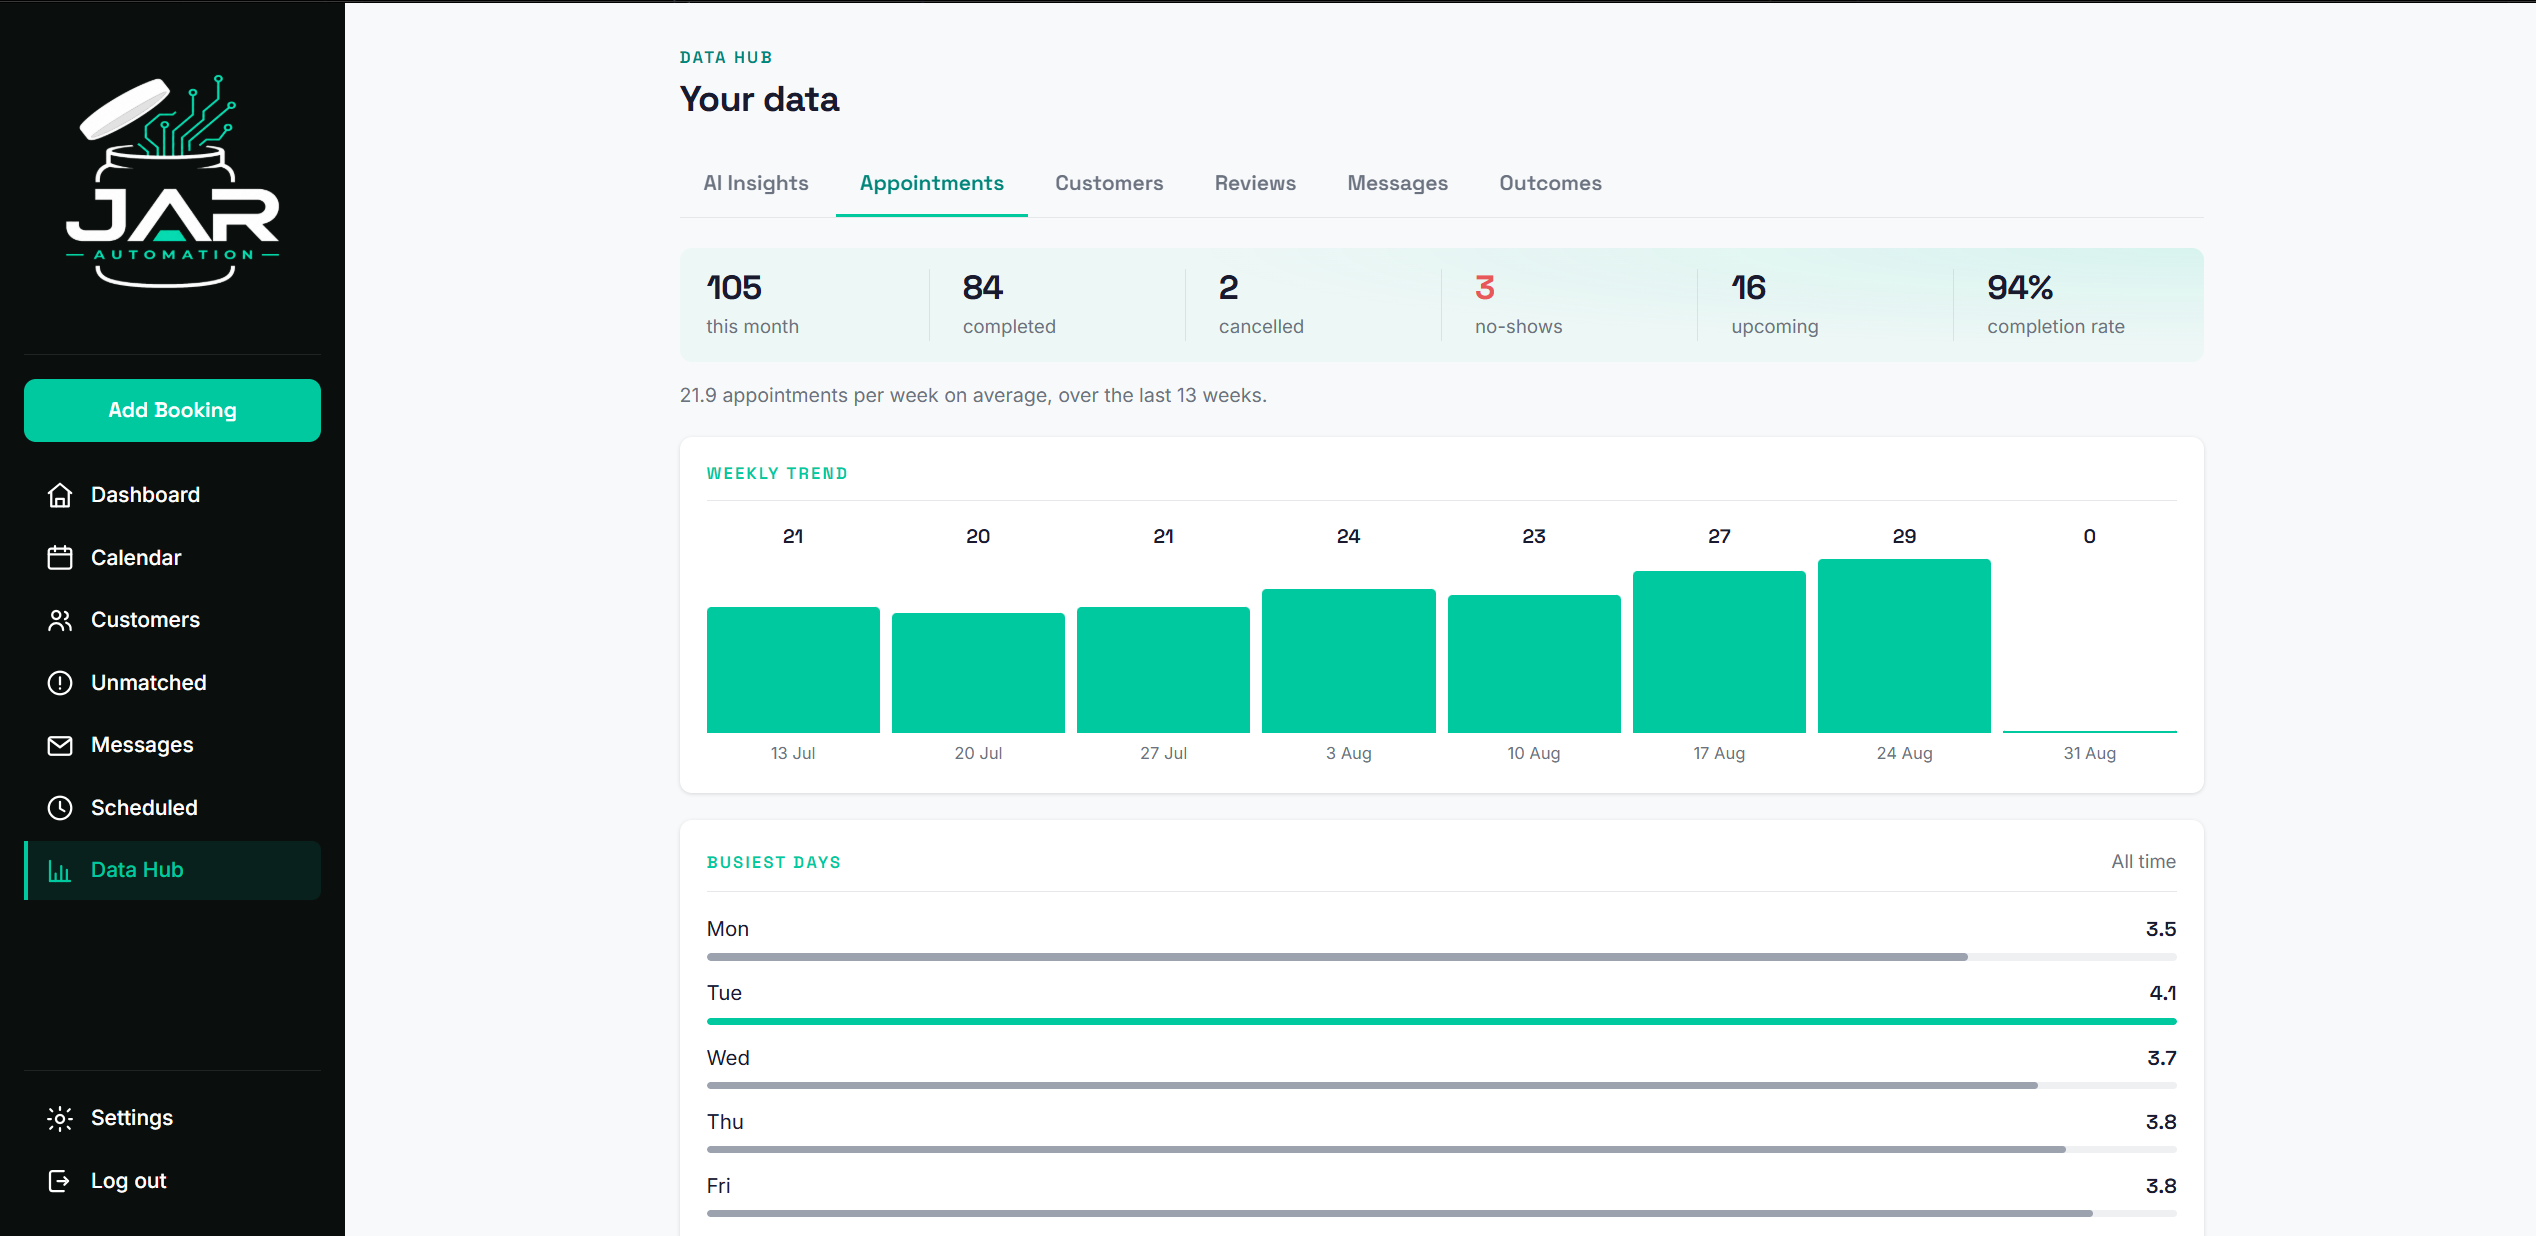Click the All time label

2143,862
